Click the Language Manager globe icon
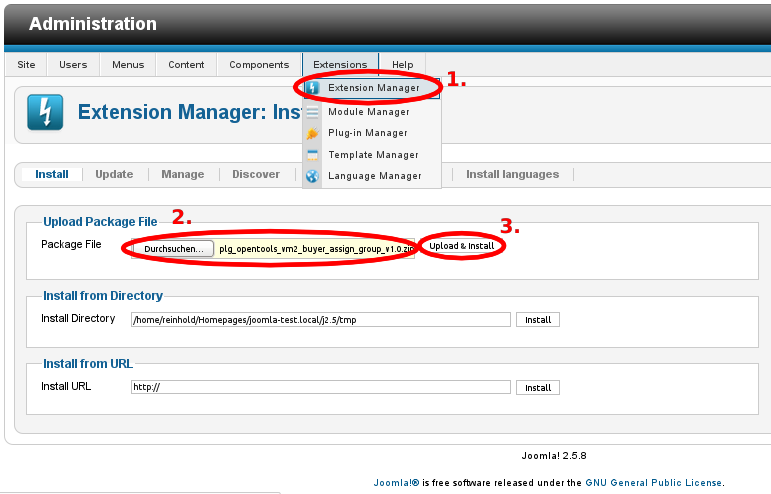This screenshot has height=494, width=771. click(312, 176)
